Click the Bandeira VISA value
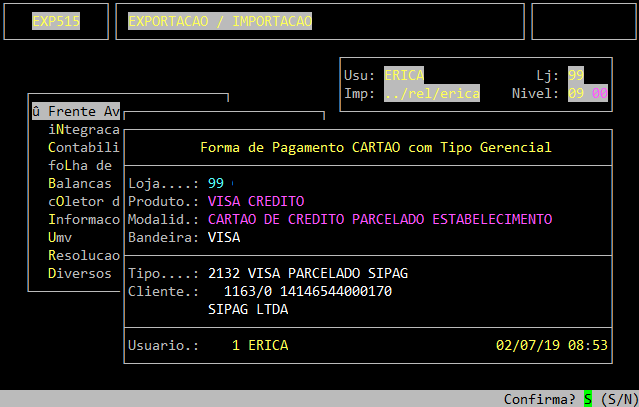Viewport: 639px width, 407px height. click(224, 237)
